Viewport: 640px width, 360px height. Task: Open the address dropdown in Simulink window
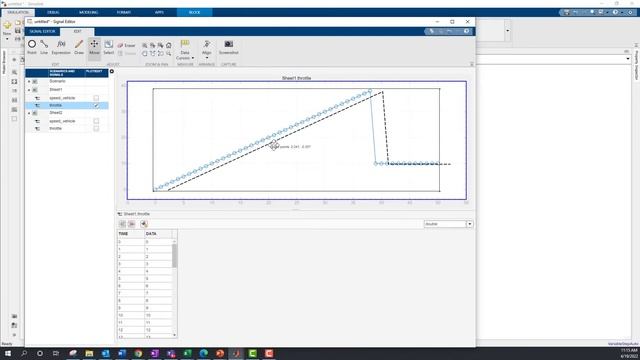point(628,59)
